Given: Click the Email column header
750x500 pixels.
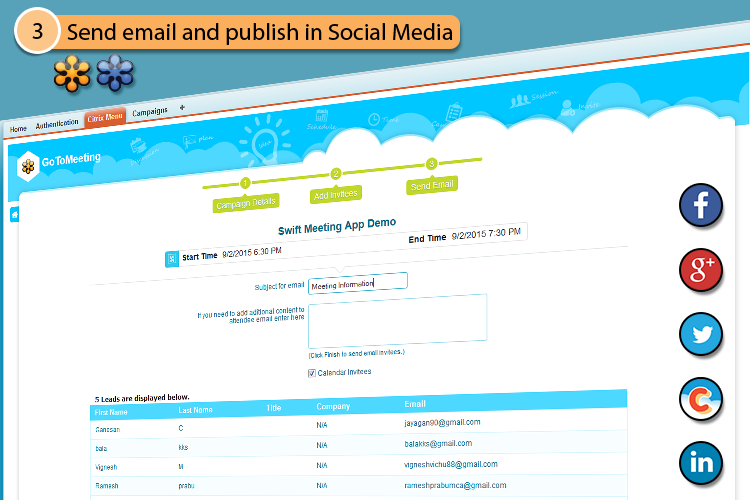Looking at the screenshot, I should pyautogui.click(x=415, y=404).
